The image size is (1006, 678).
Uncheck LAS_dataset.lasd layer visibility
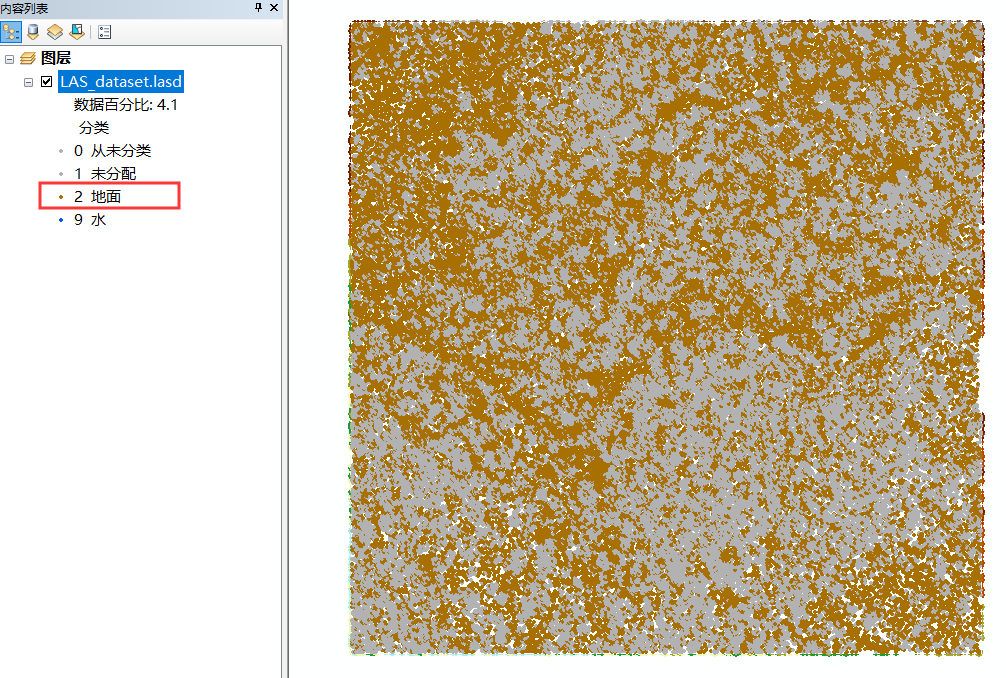[46, 81]
